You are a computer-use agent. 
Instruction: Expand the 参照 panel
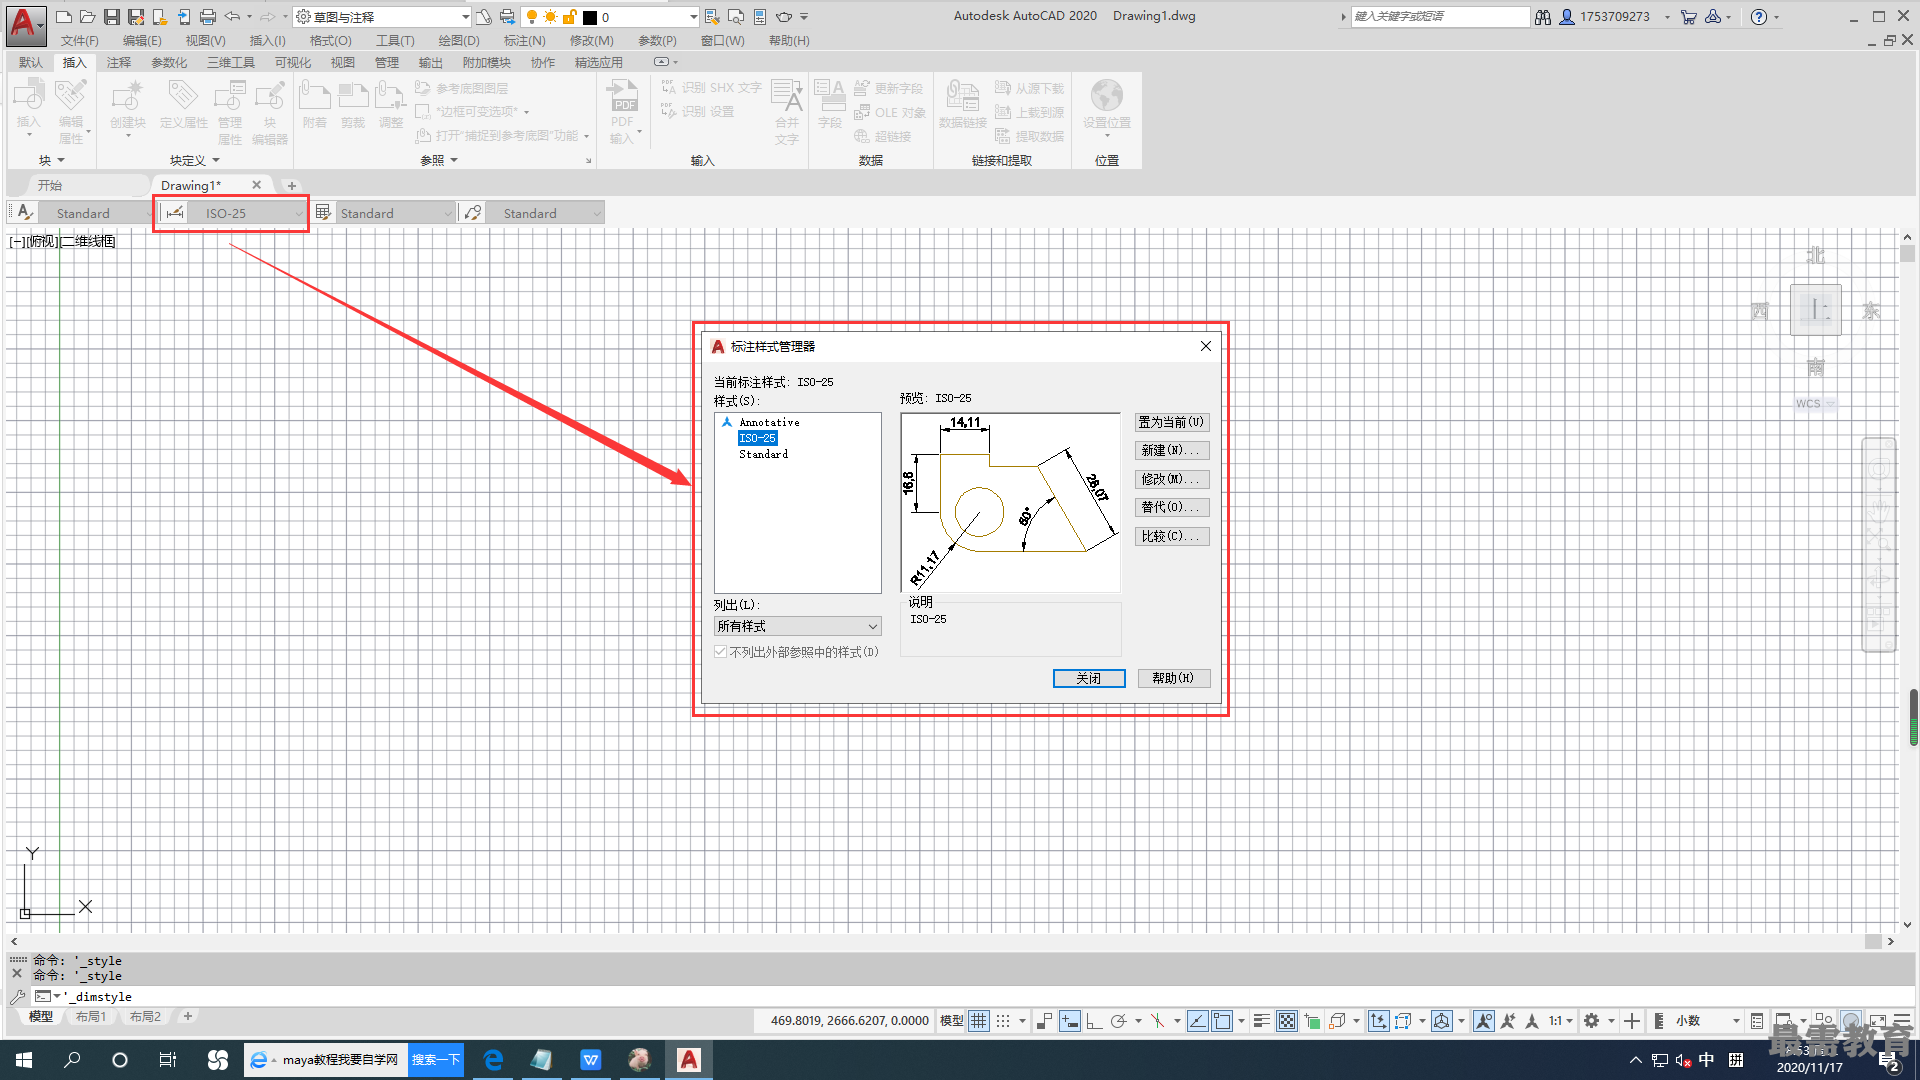point(439,160)
